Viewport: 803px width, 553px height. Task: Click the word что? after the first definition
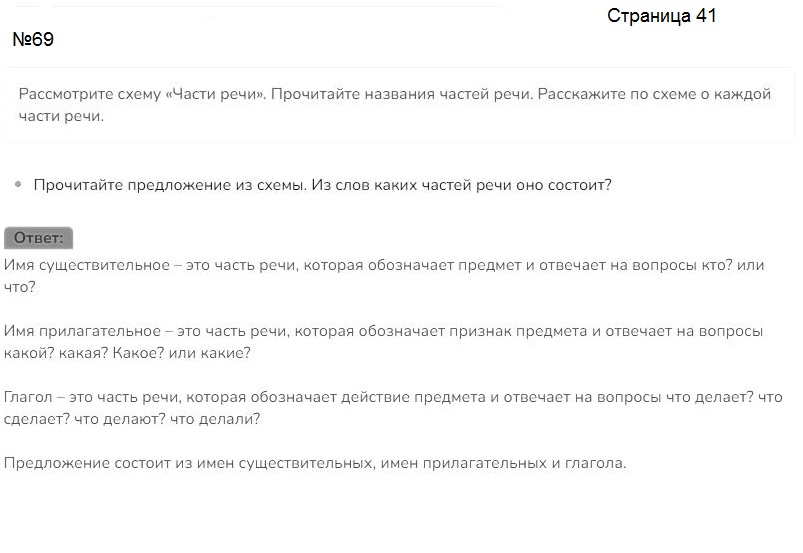point(20,287)
